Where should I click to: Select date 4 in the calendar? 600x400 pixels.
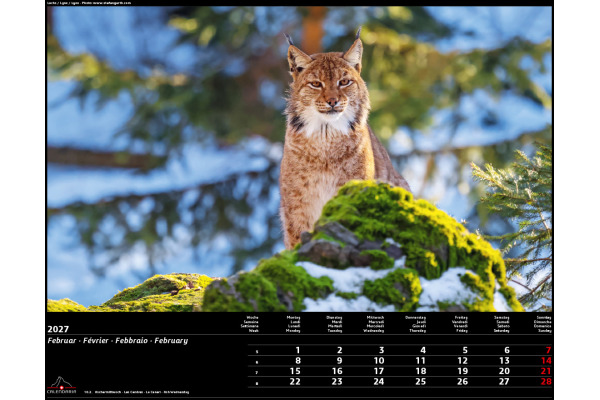423,350
